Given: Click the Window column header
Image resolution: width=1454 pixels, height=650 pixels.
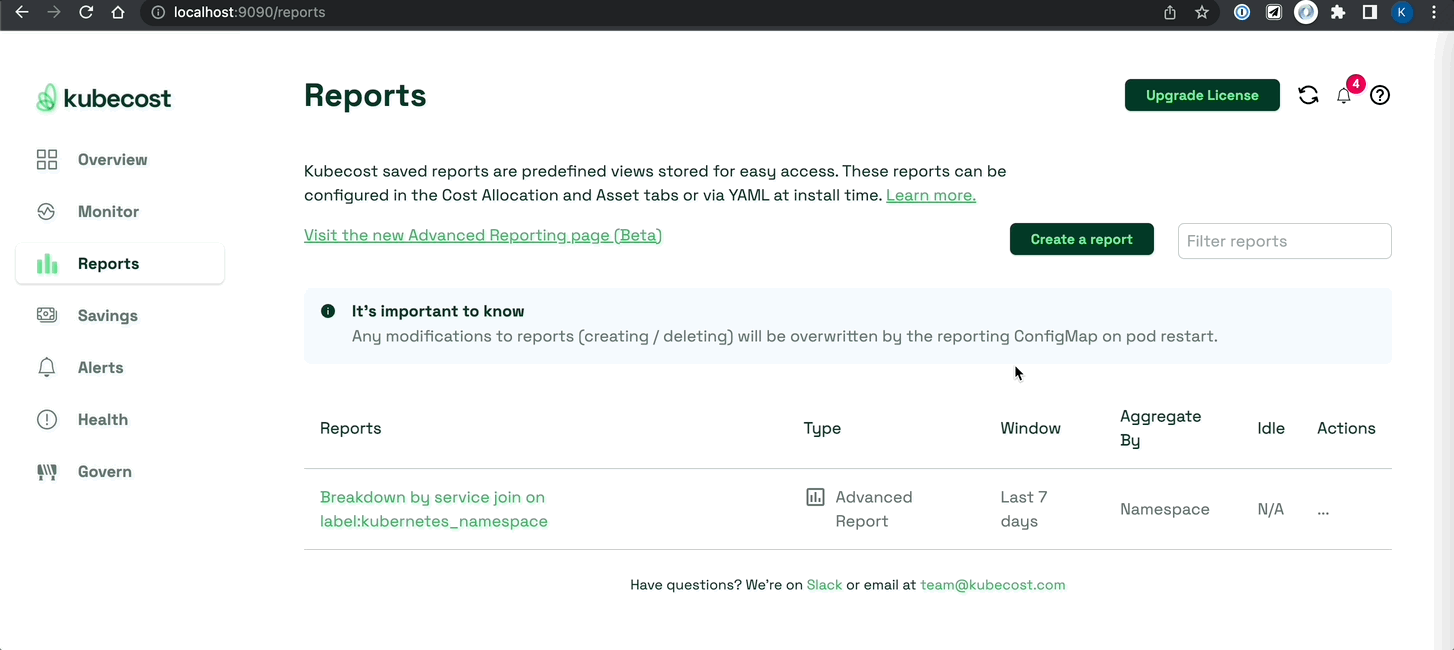Looking at the screenshot, I should point(1030,428).
